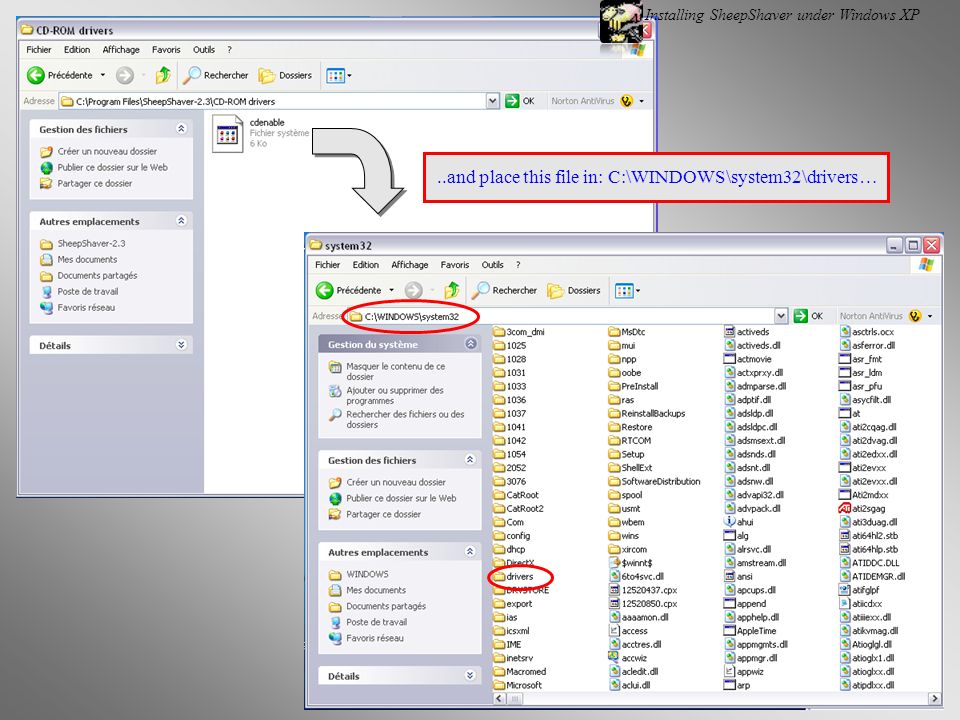The height and width of the screenshot is (720, 960).
Task: Click horizontal scrollbar left arrow in system32 window
Action: [x=499, y=698]
